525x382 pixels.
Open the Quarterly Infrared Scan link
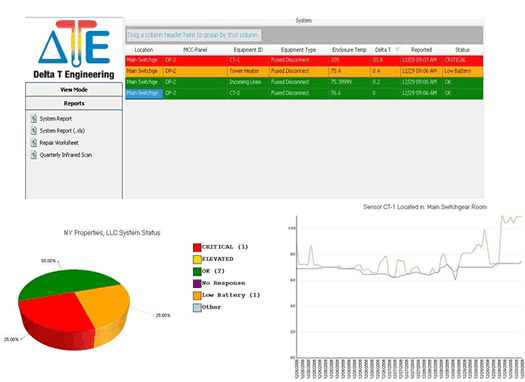click(66, 155)
